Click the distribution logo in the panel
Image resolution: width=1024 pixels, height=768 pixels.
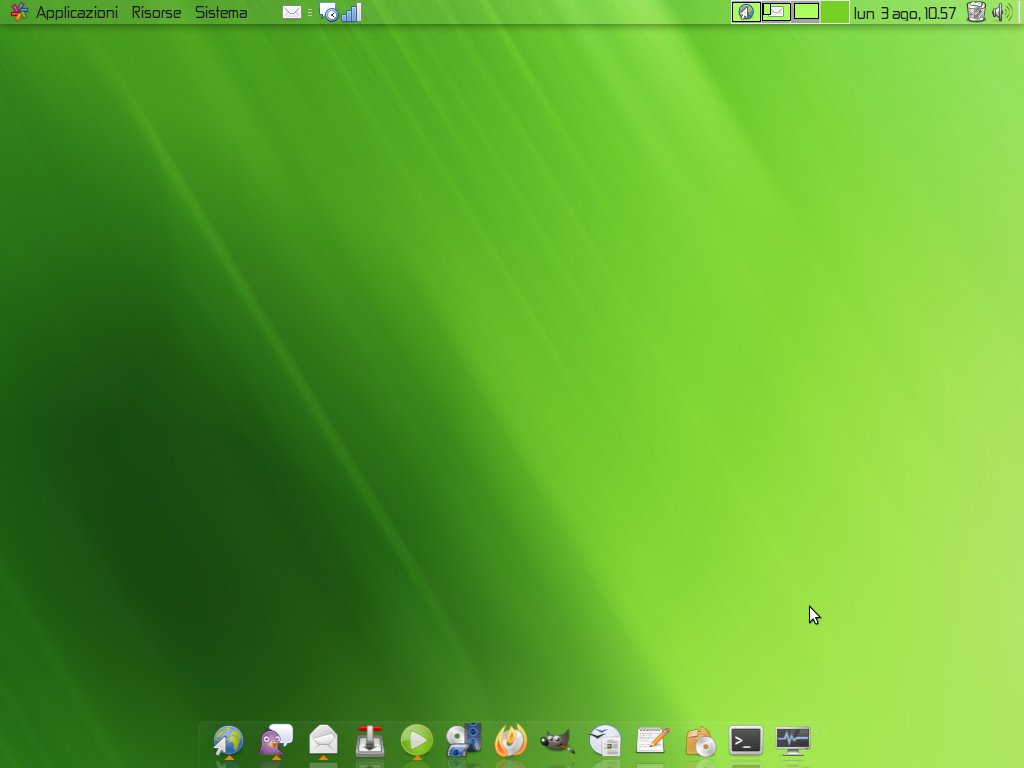pos(19,12)
